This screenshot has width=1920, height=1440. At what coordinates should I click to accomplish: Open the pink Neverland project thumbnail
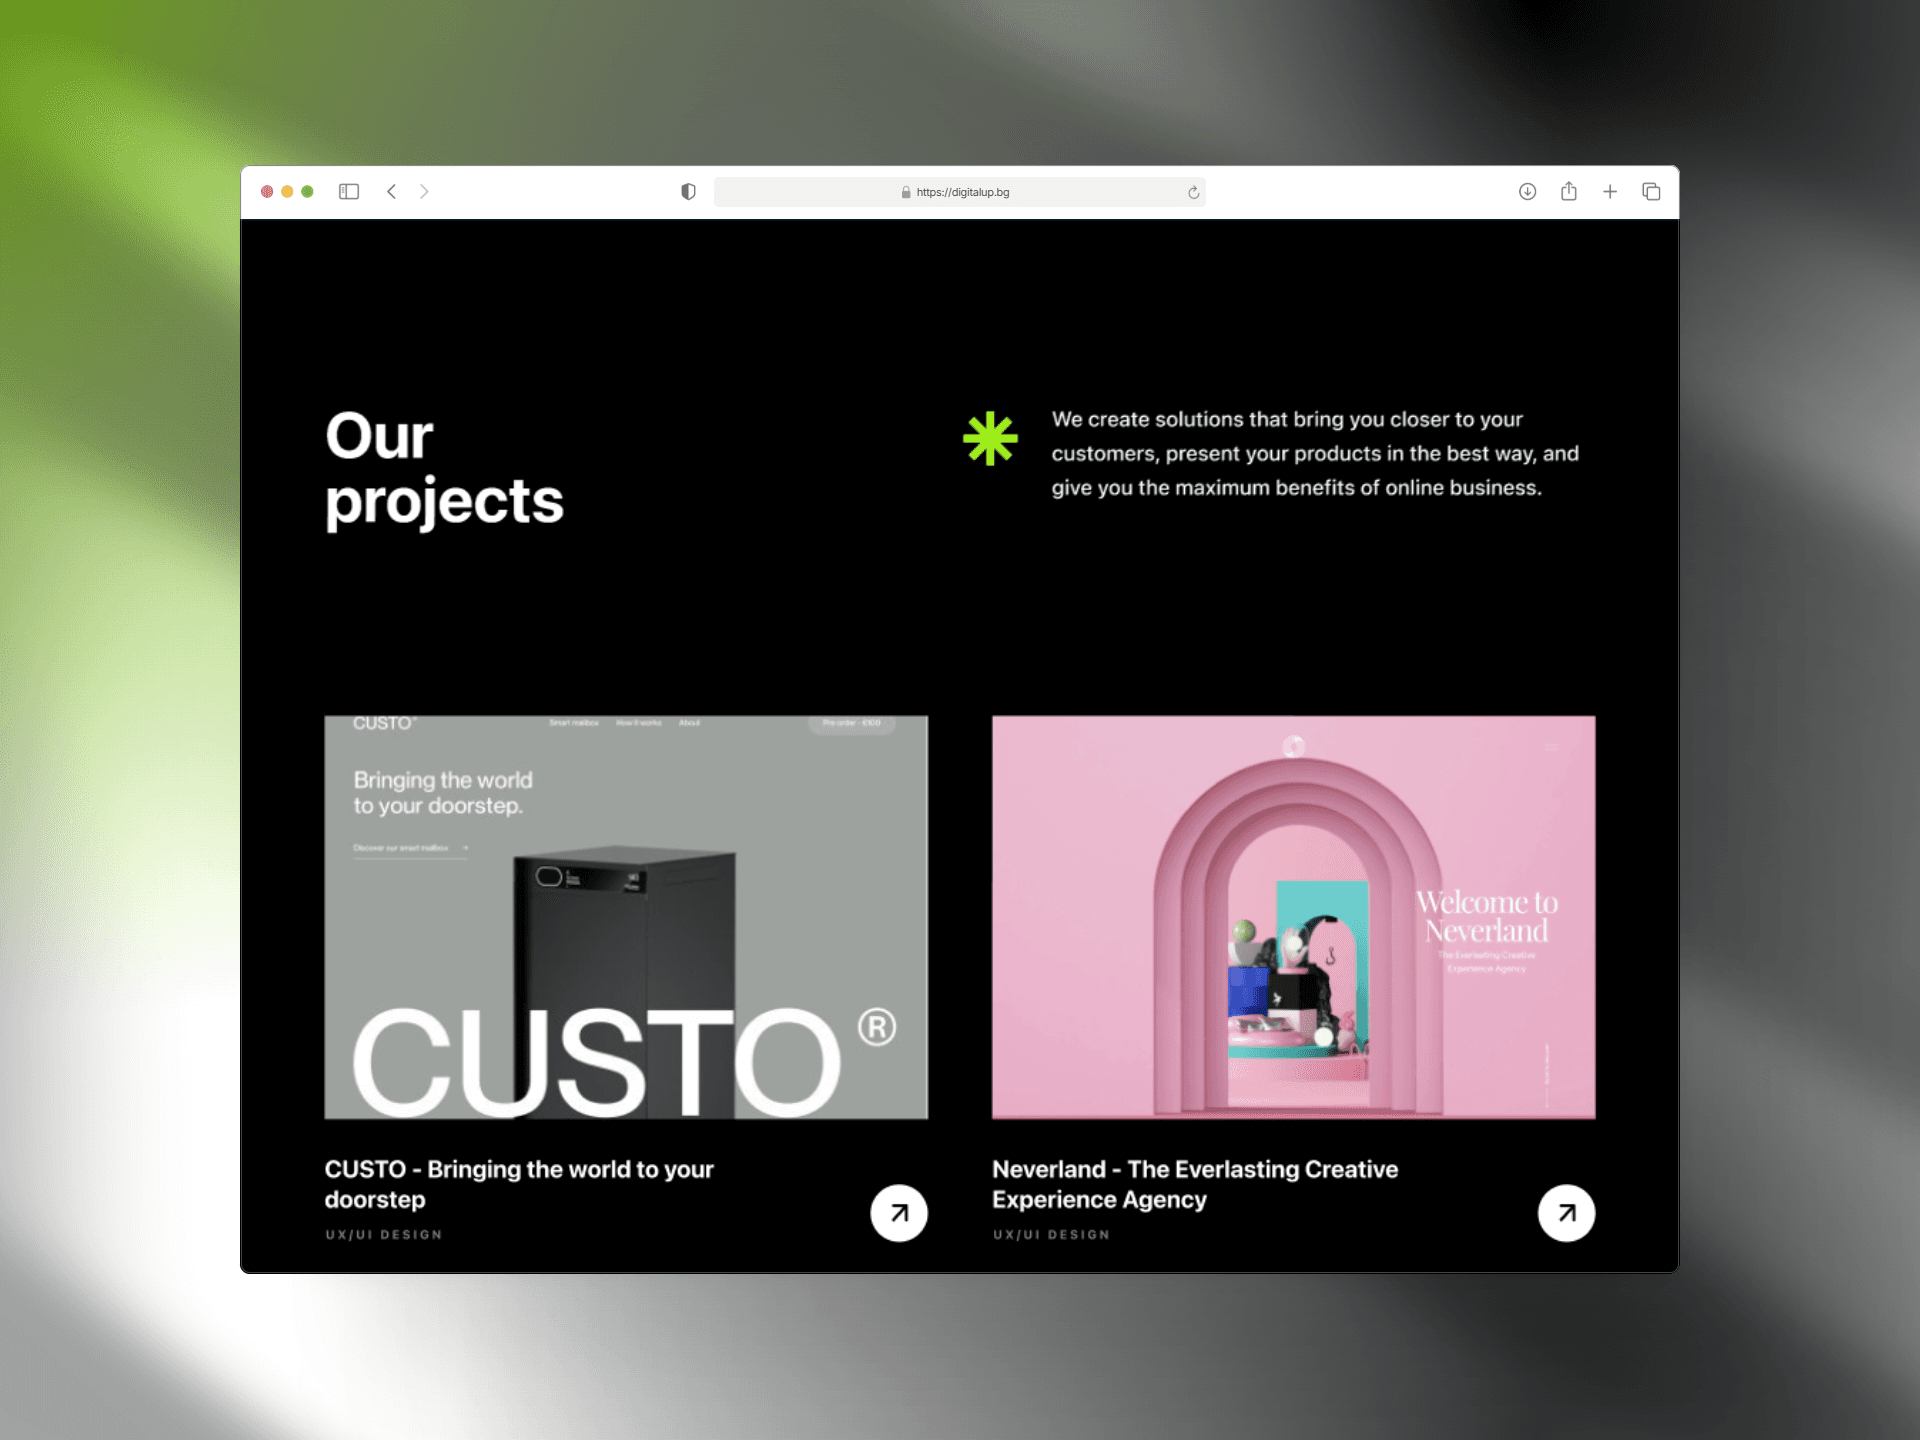coord(1293,917)
